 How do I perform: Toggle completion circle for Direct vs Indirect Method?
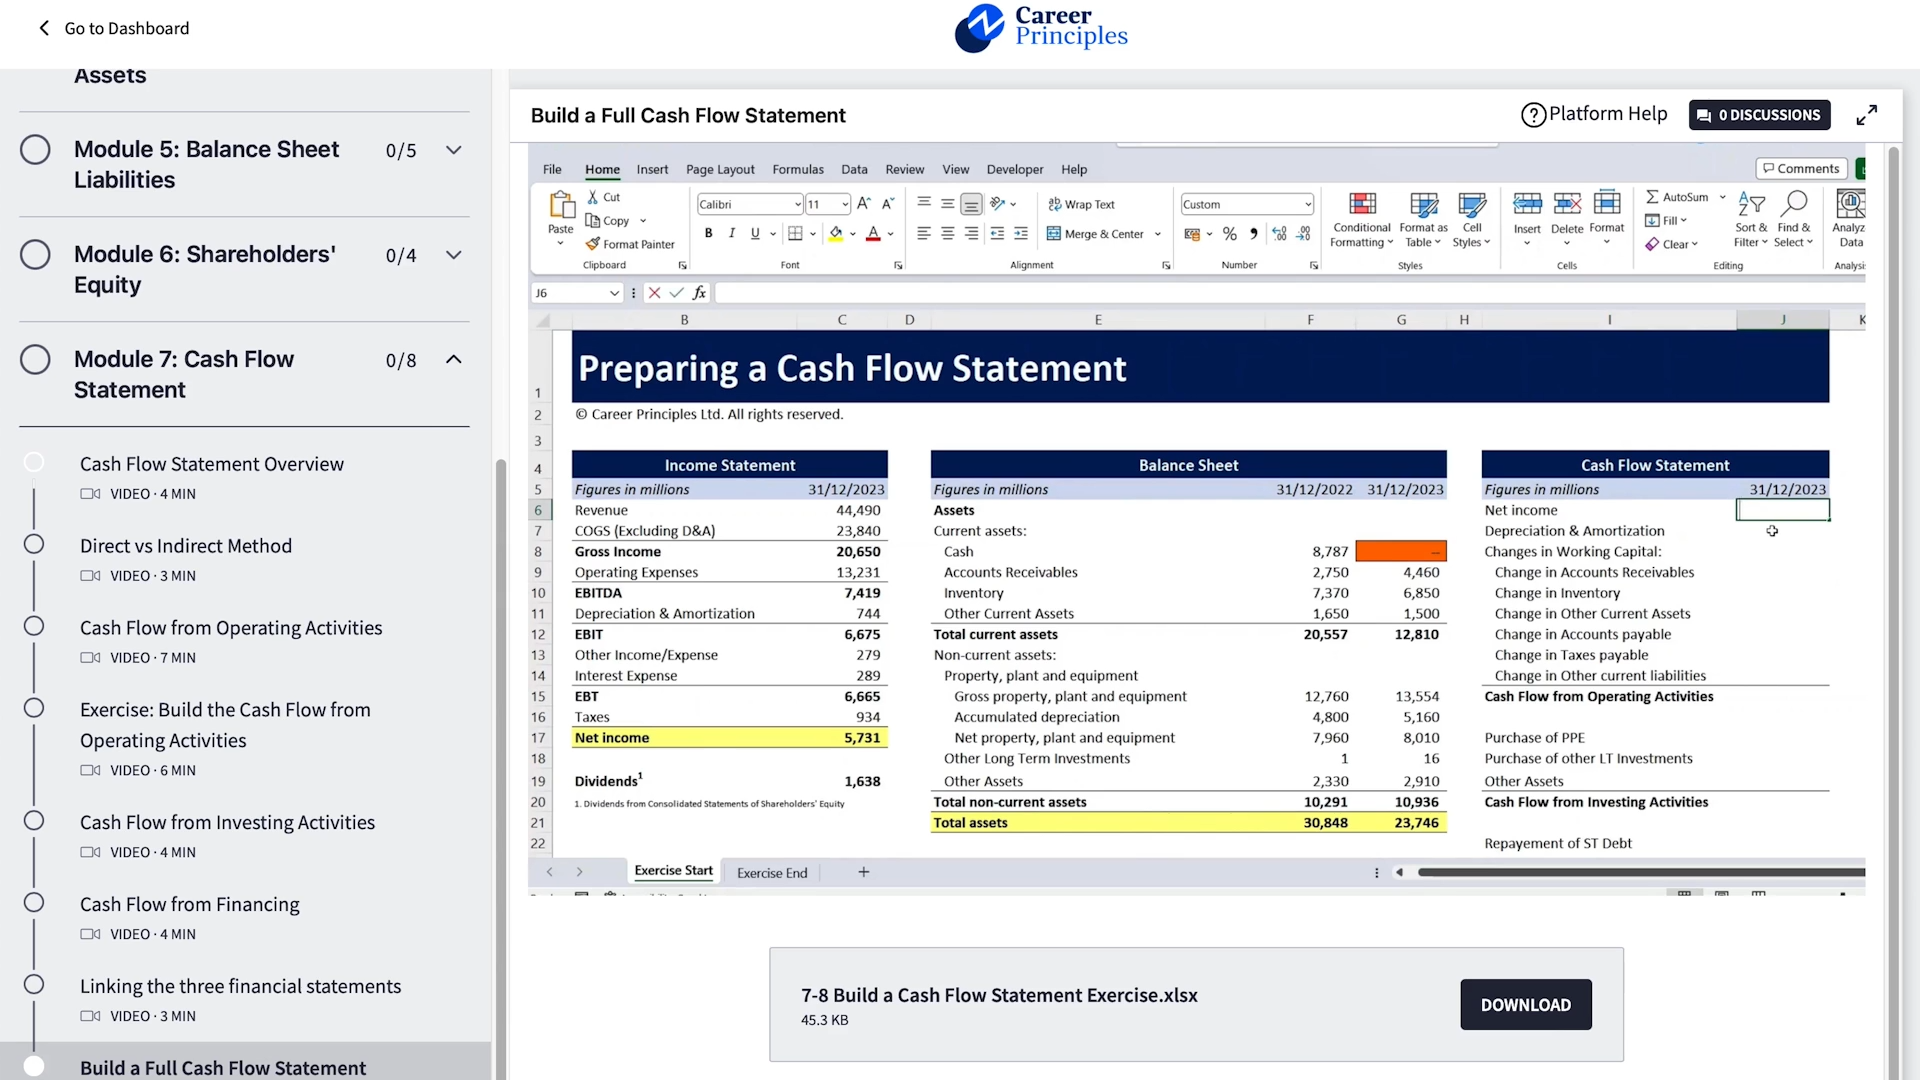point(34,545)
